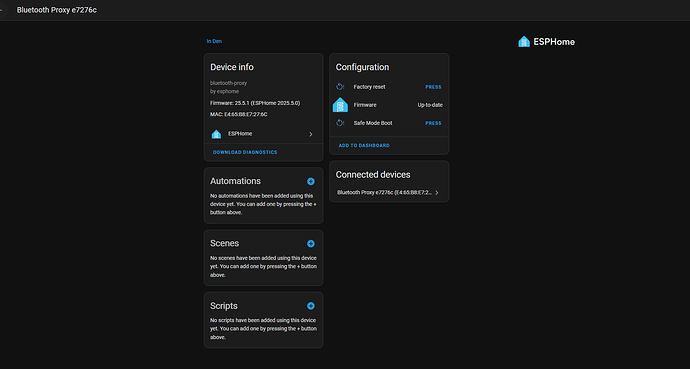Click the Safe Mode Boot restart icon
Image resolution: width=690 pixels, height=369 pixels.
(x=340, y=123)
